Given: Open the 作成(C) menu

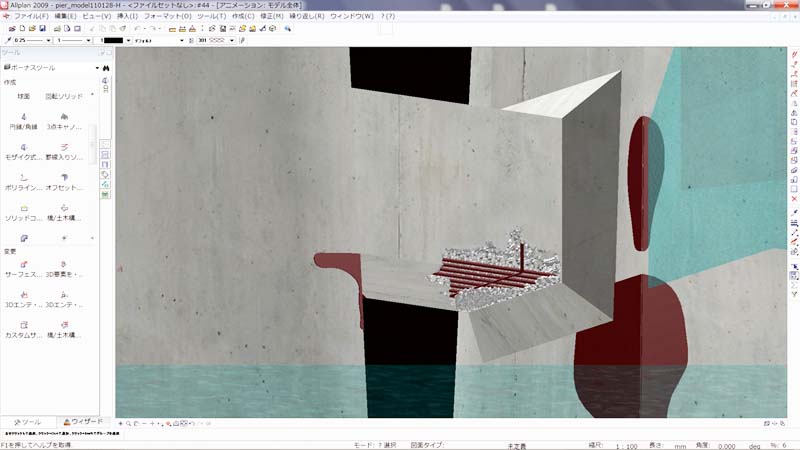Looking at the screenshot, I should 243,16.
